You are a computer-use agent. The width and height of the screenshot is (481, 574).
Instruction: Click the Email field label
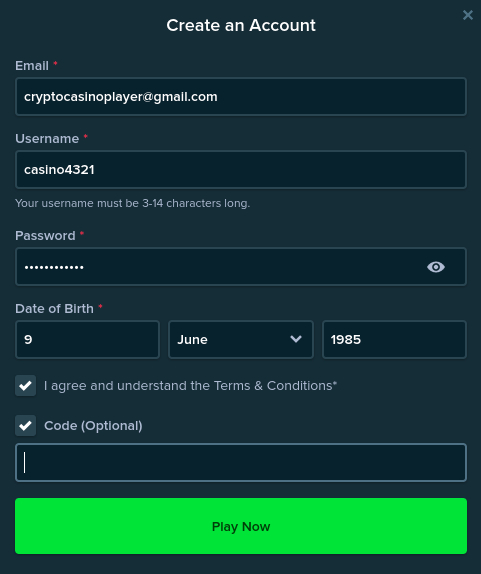[x=32, y=66]
